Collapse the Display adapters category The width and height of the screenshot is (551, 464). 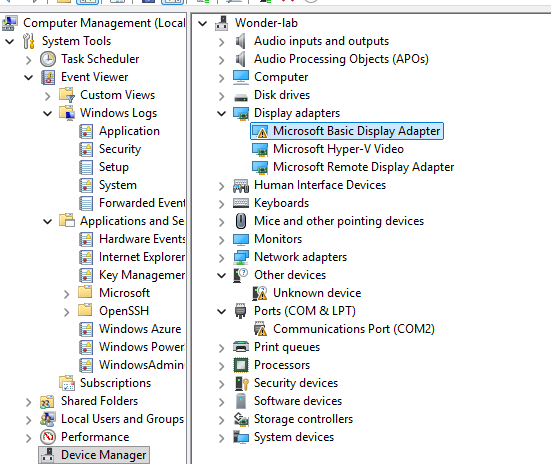(x=221, y=114)
